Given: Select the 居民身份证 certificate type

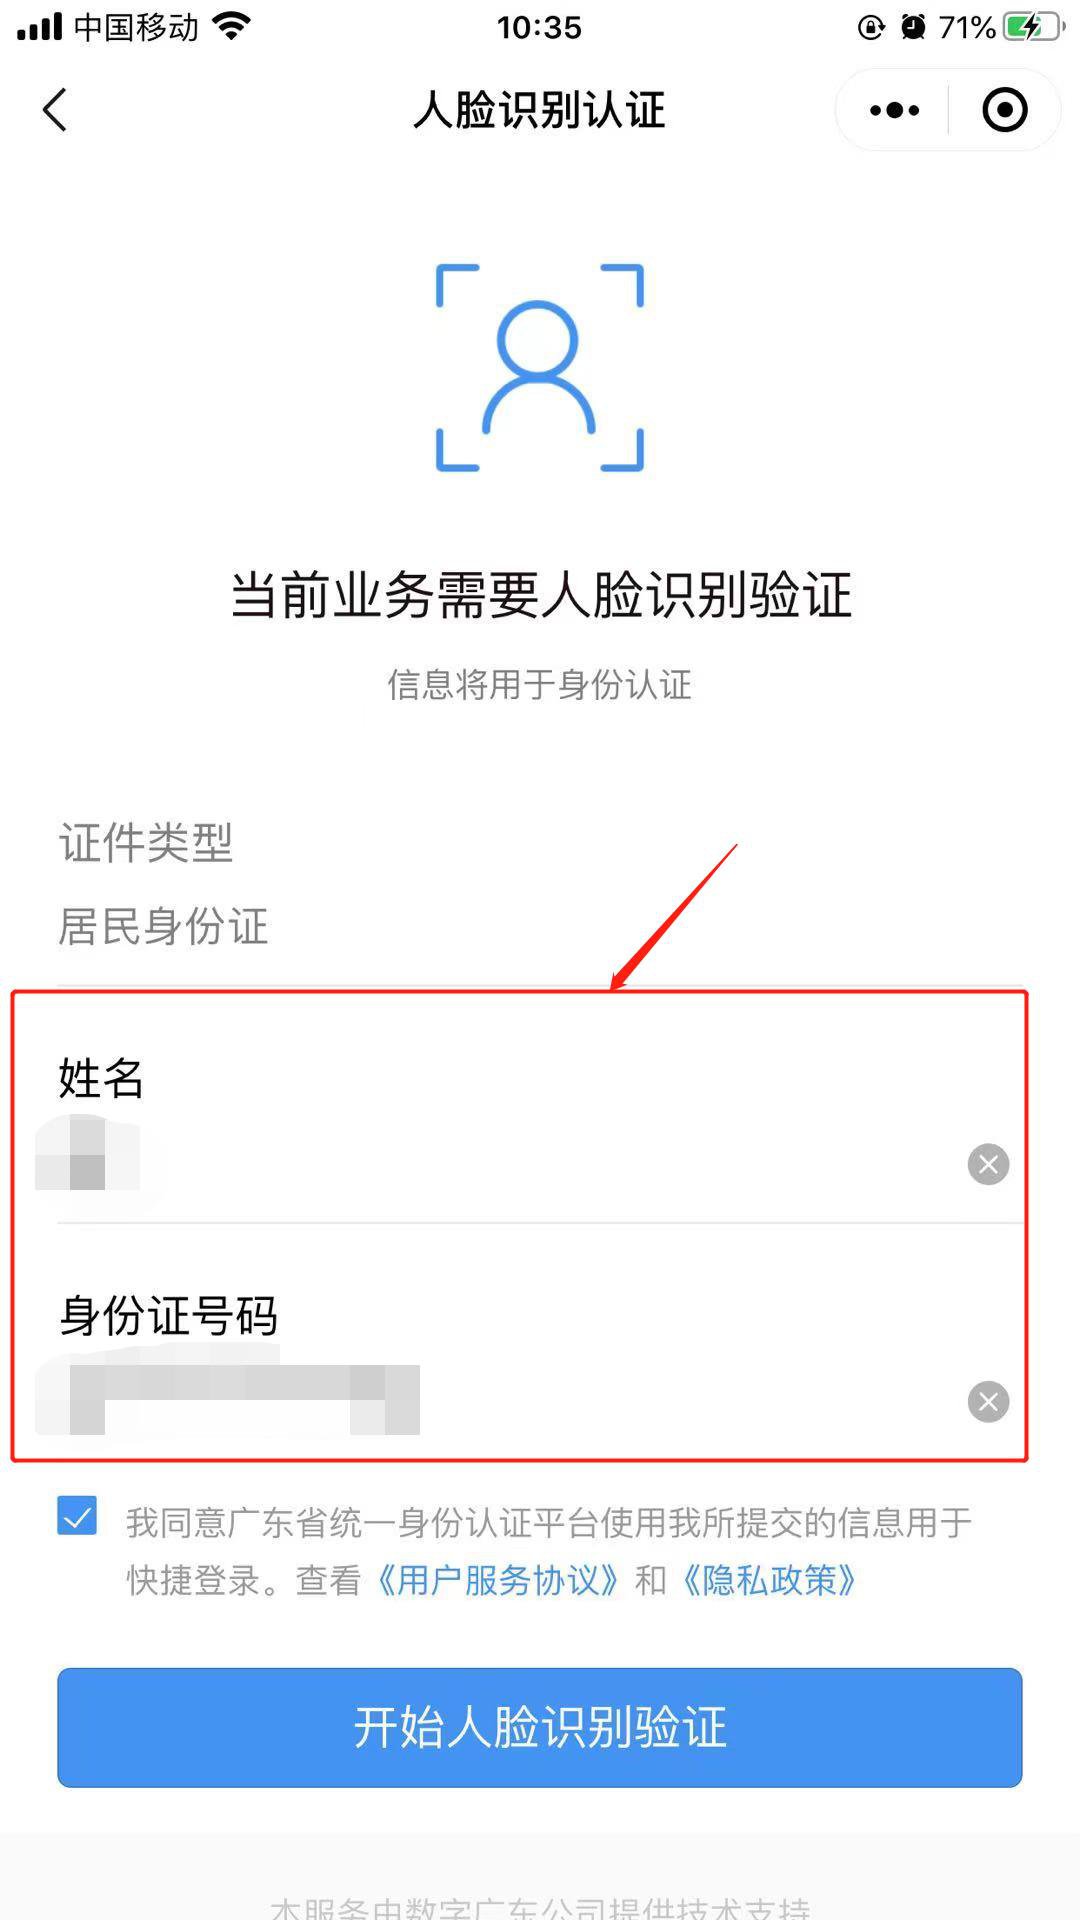Looking at the screenshot, I should (x=163, y=926).
